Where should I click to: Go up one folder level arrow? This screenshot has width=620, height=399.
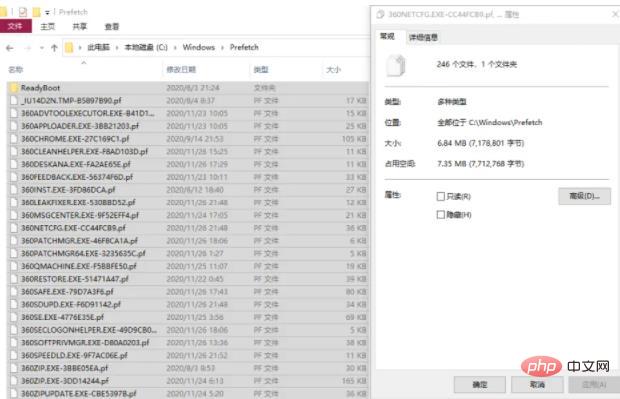pos(54,48)
